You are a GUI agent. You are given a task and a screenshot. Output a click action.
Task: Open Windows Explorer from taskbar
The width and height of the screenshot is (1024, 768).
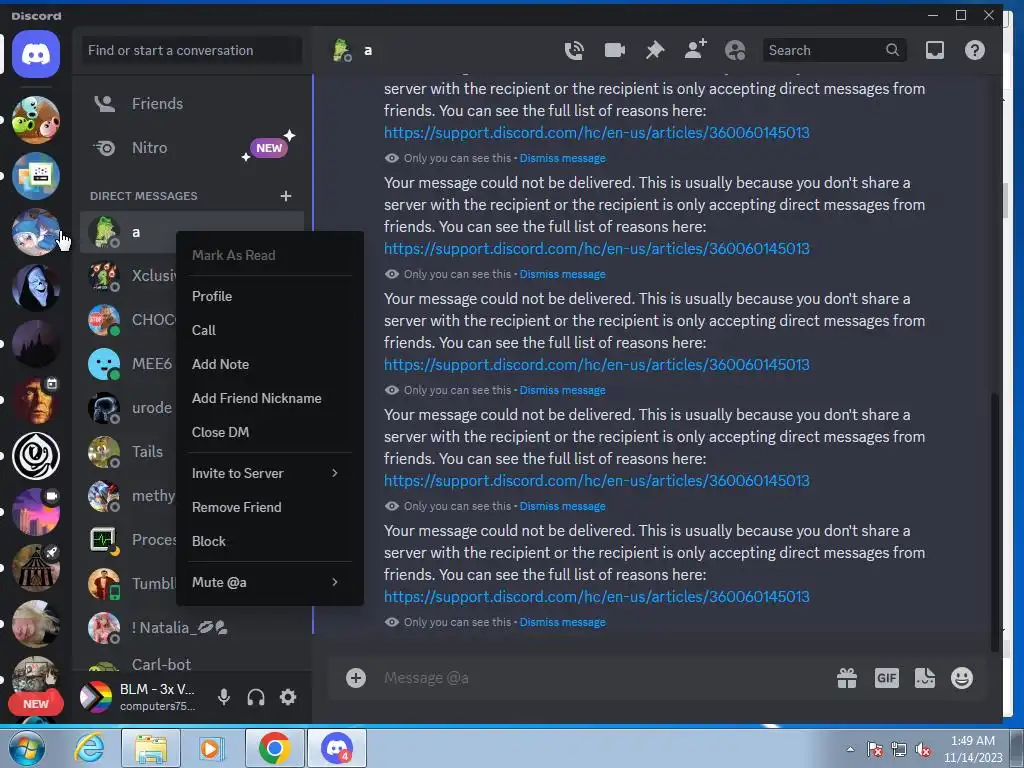151,748
